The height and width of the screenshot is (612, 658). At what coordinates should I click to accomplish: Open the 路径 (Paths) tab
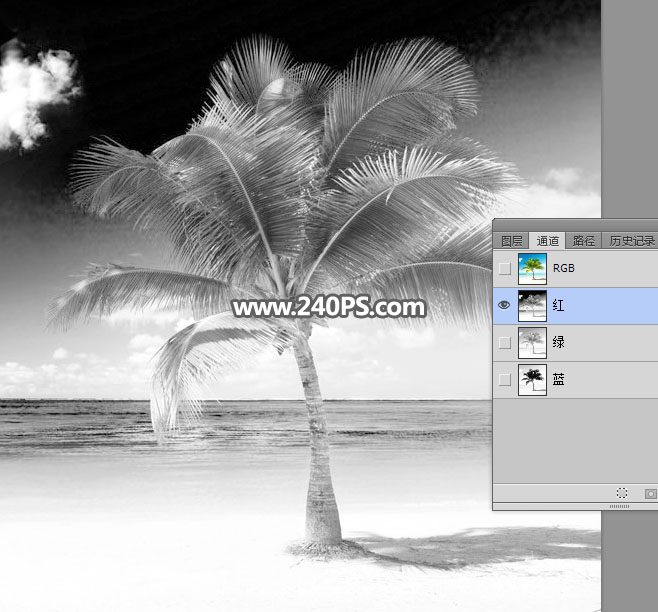point(584,241)
